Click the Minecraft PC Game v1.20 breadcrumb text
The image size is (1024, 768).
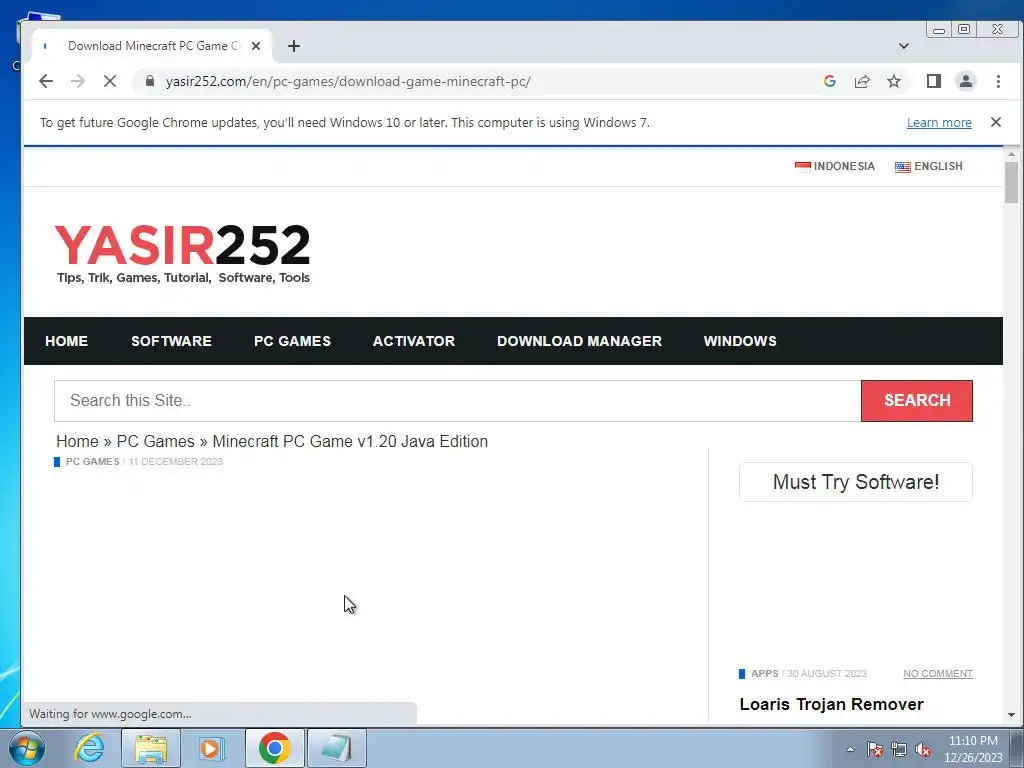point(350,441)
